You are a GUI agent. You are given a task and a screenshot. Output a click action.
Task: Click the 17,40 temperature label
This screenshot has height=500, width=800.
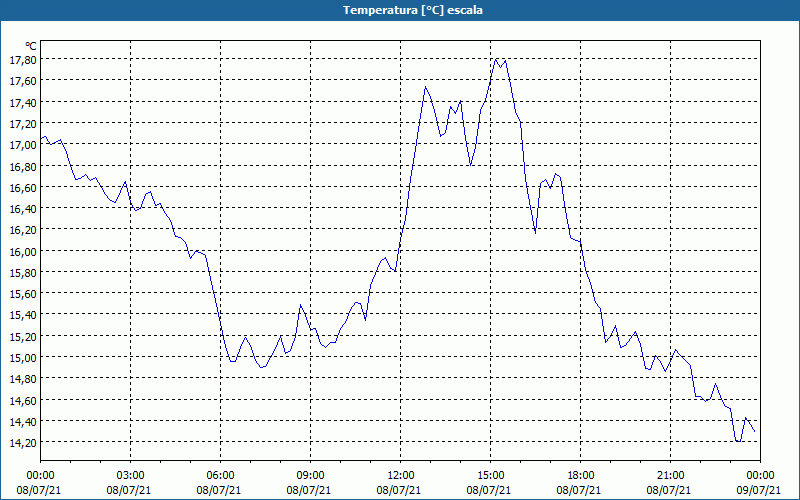23,103
